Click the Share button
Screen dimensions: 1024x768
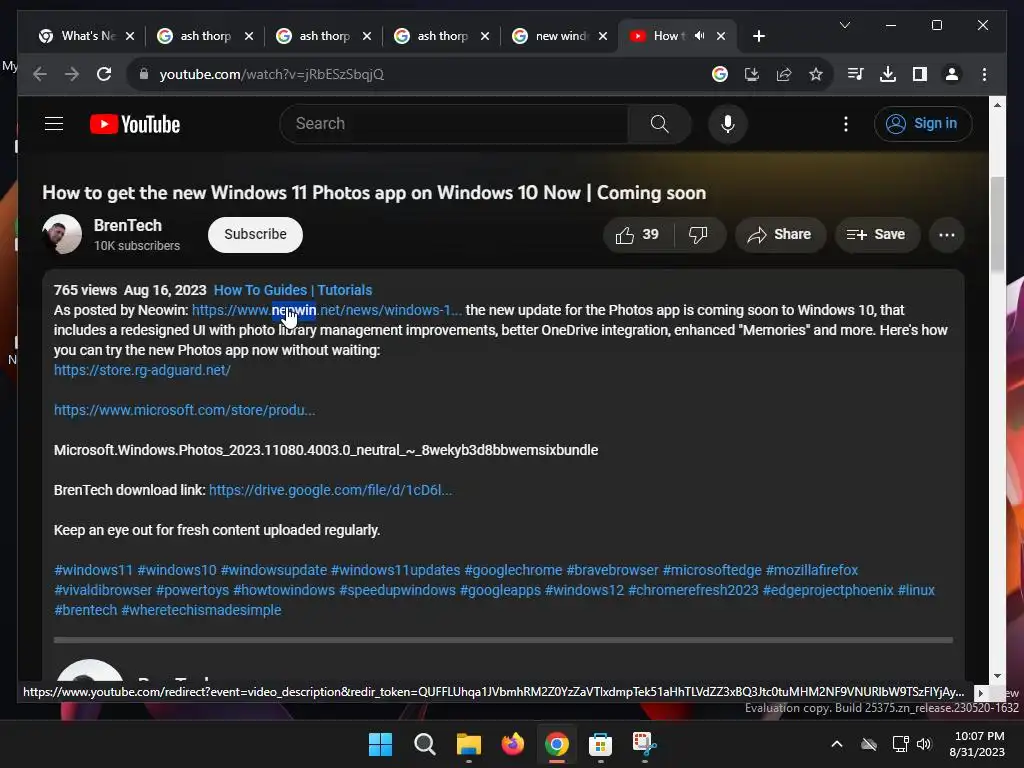(x=780, y=234)
